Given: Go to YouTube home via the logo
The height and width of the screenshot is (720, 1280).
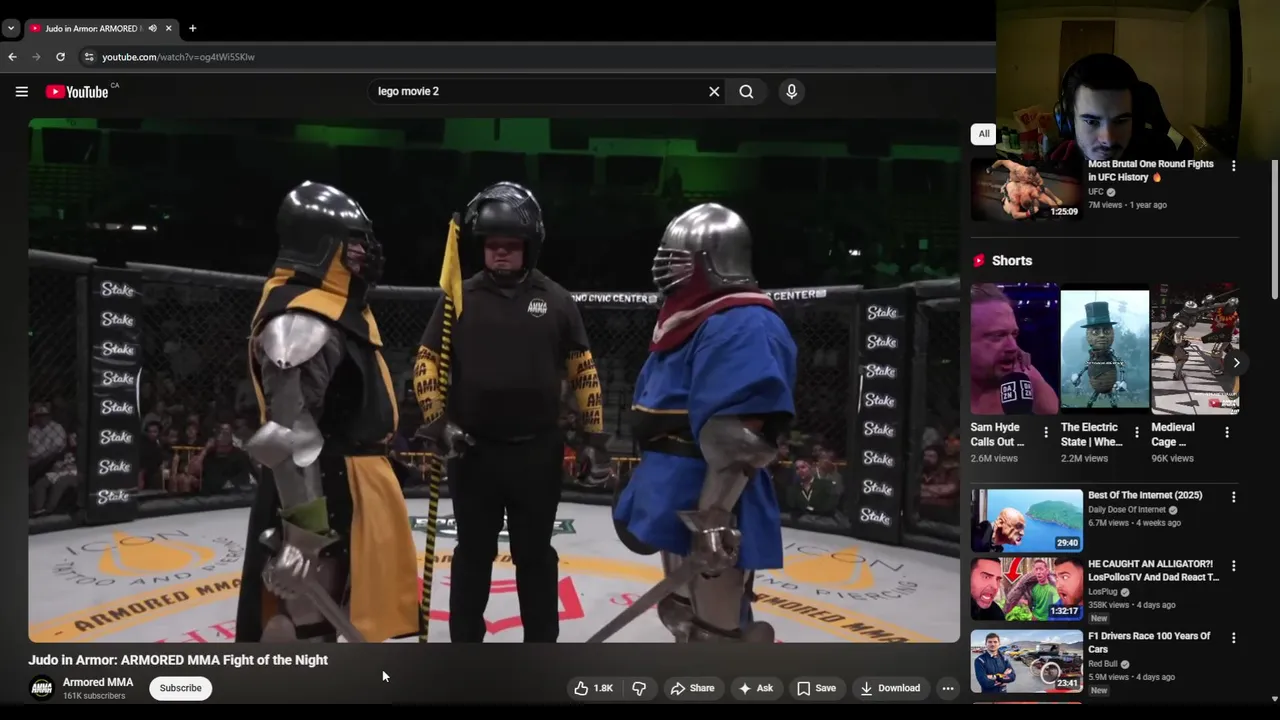Looking at the screenshot, I should click(77, 92).
